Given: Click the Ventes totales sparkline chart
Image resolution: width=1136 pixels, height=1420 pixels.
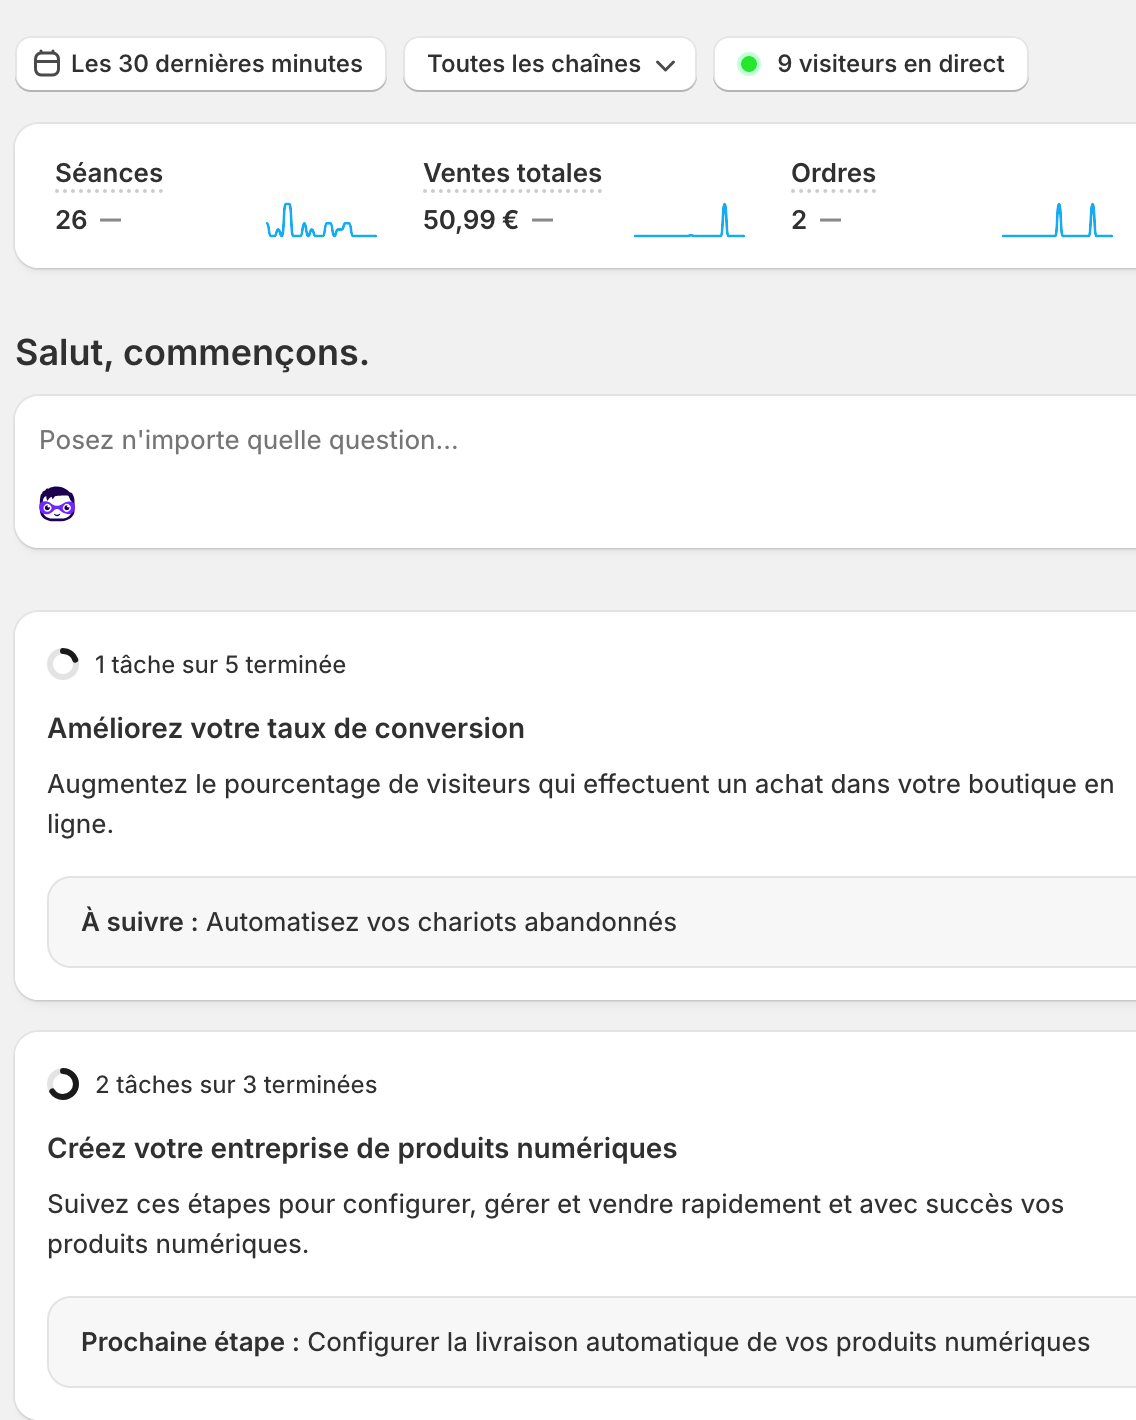Looking at the screenshot, I should [689, 221].
